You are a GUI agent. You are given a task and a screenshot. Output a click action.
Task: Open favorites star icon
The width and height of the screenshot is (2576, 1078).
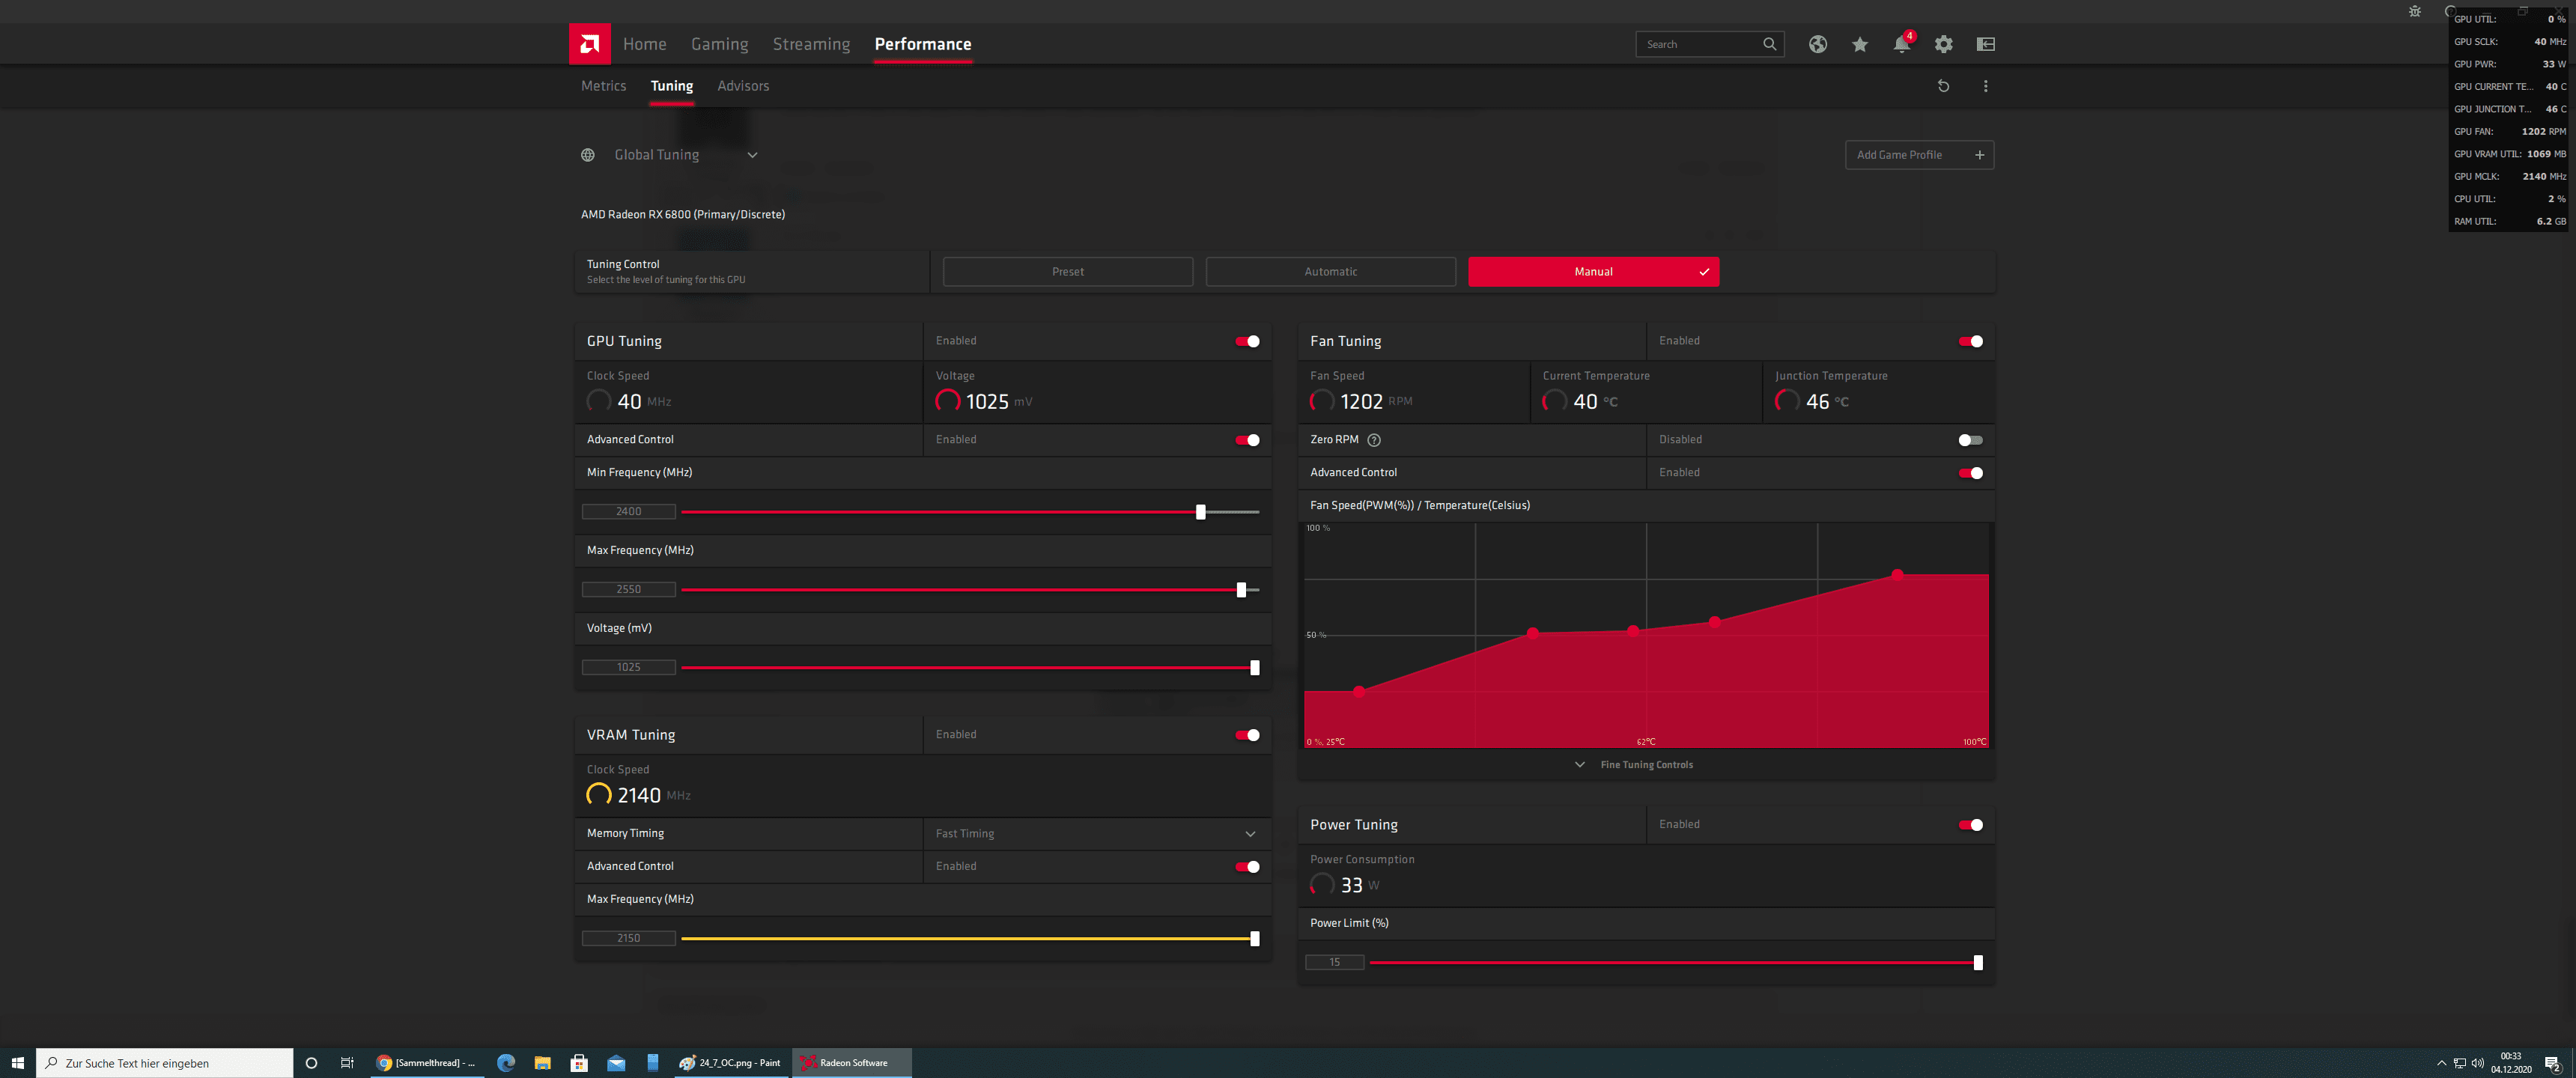[x=1860, y=44]
